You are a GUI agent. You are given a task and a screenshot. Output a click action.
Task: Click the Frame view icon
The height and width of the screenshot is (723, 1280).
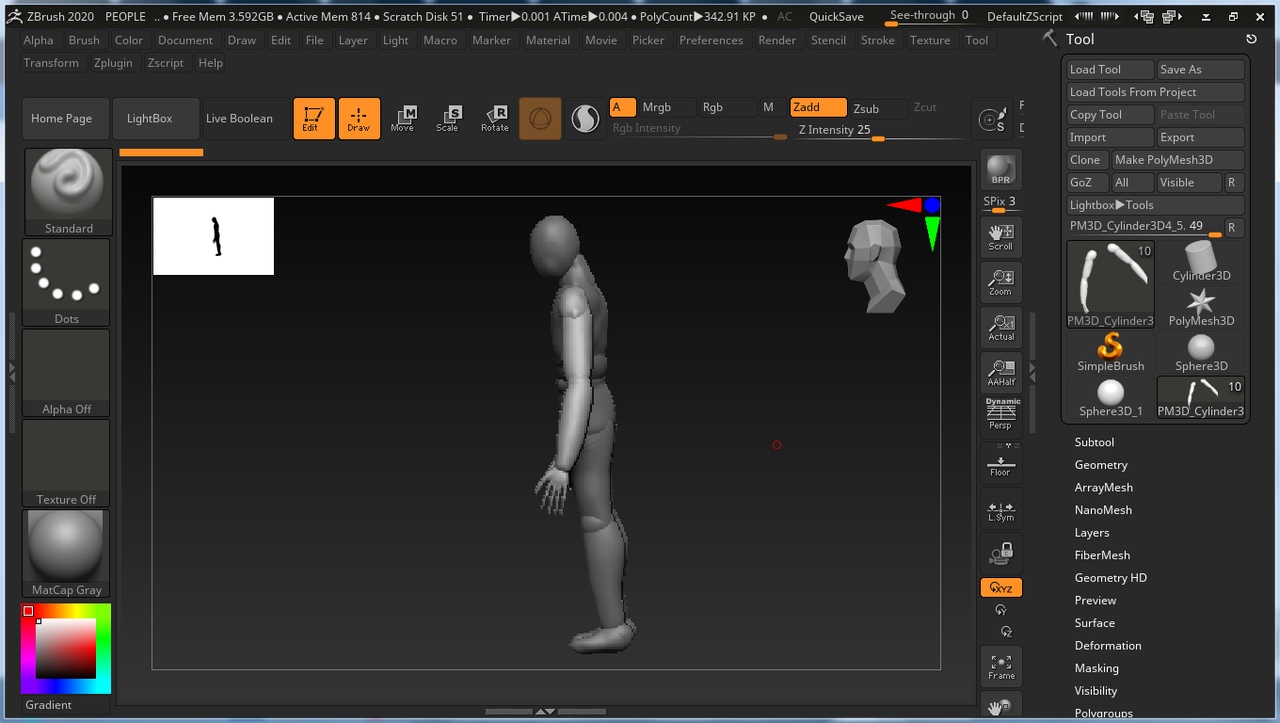(x=1000, y=666)
